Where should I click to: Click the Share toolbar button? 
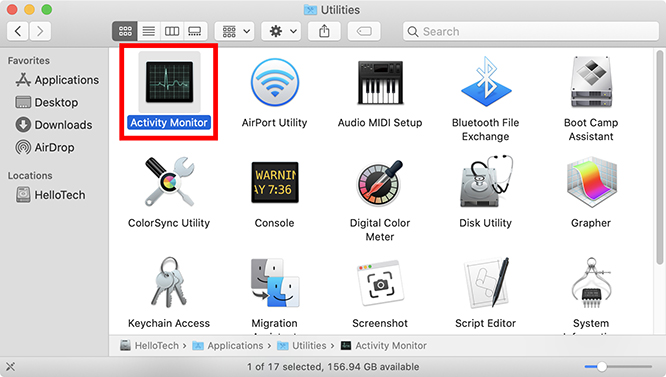tap(325, 31)
